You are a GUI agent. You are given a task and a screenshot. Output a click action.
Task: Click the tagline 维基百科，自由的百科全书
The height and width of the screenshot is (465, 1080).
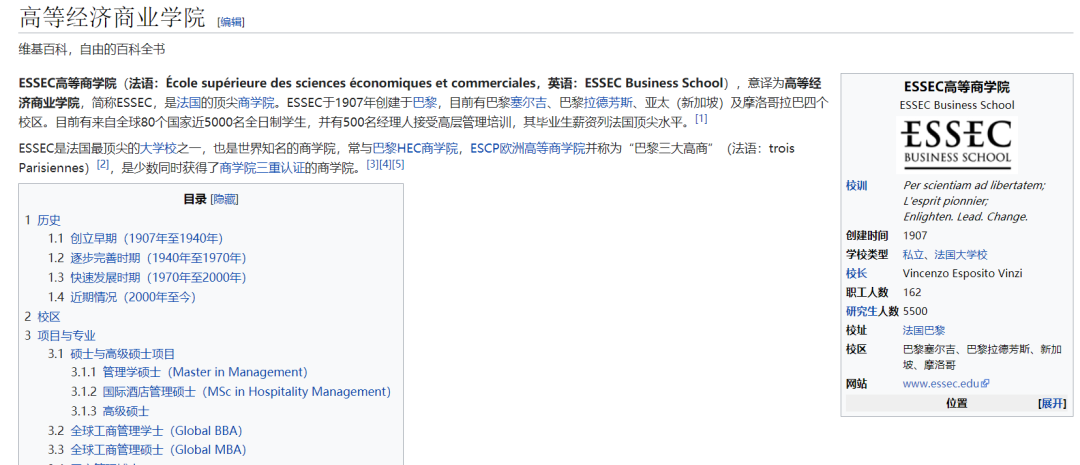[x=92, y=50]
